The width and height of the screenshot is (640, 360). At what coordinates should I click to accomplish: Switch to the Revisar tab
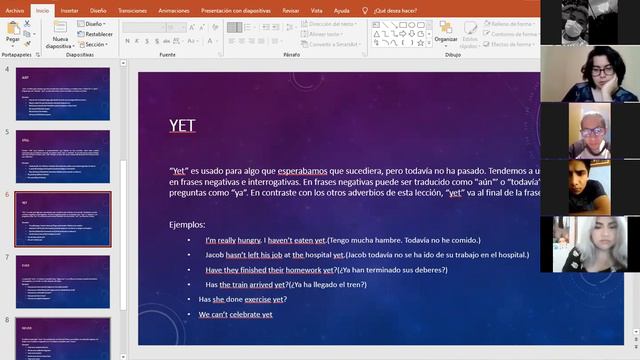pyautogui.click(x=291, y=11)
